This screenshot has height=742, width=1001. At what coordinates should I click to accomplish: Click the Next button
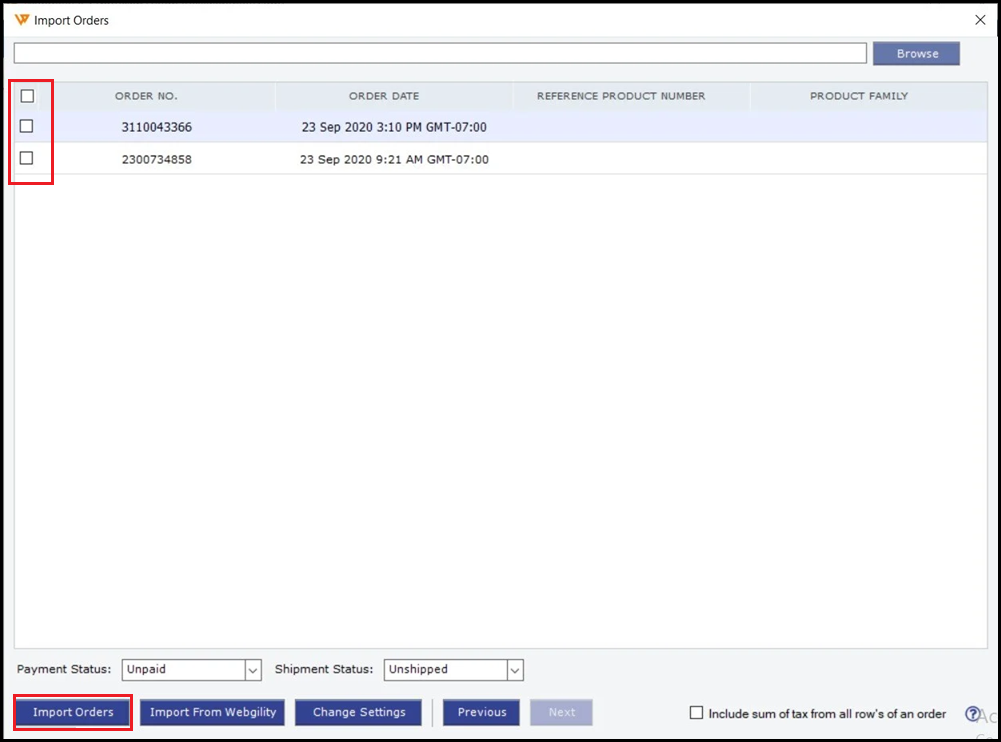coord(561,713)
